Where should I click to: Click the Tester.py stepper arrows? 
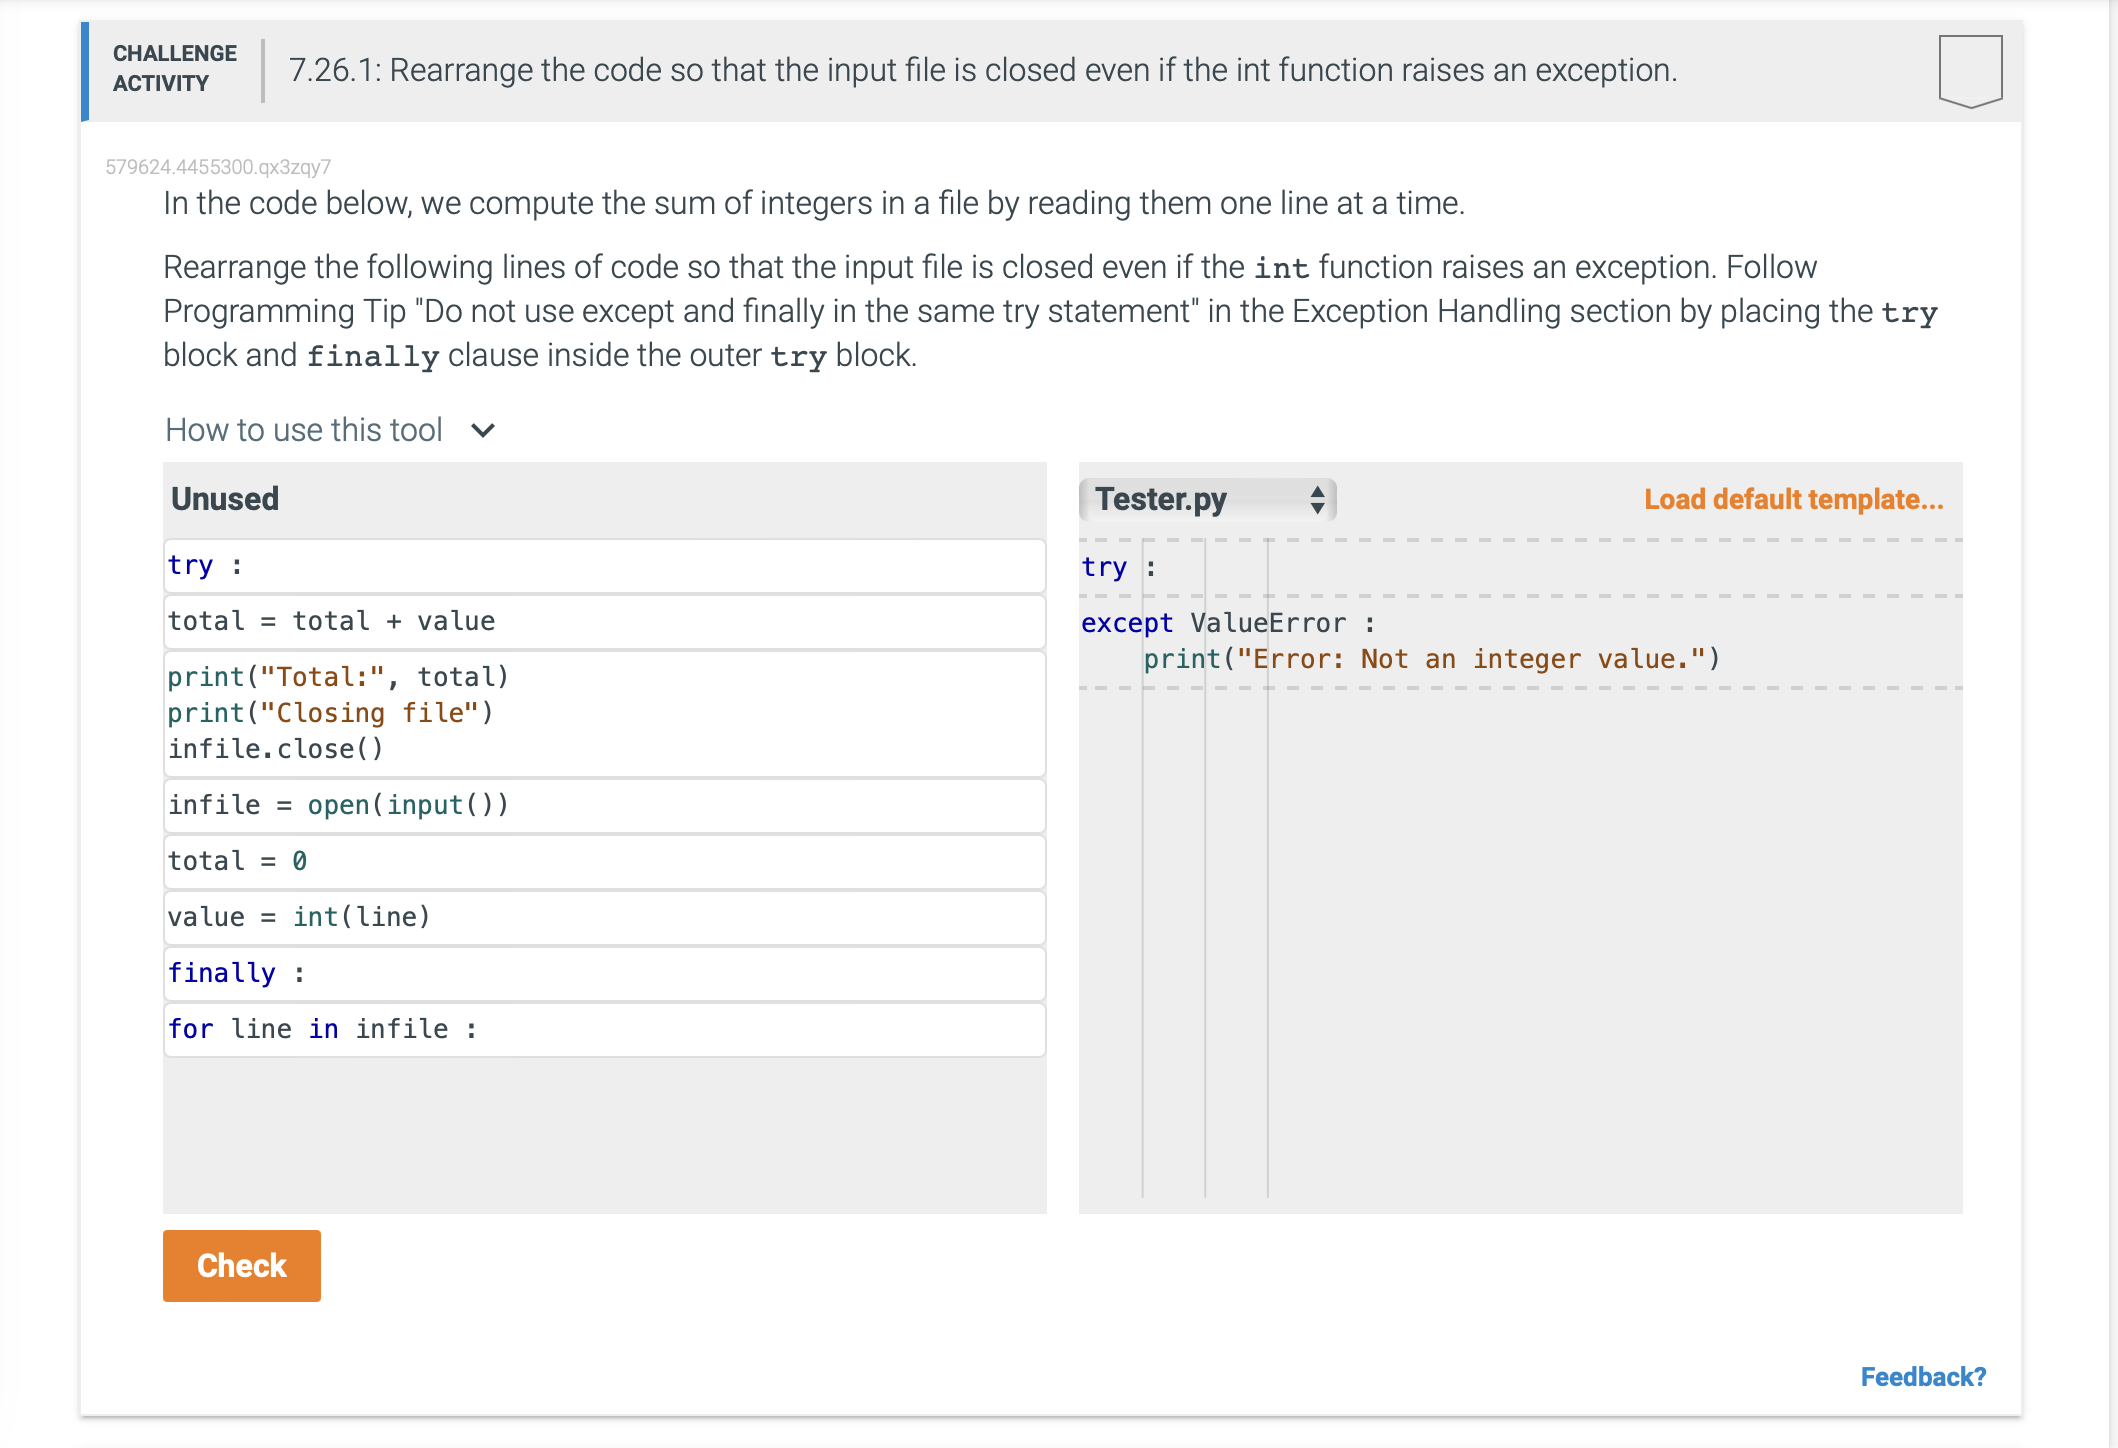coord(1317,499)
